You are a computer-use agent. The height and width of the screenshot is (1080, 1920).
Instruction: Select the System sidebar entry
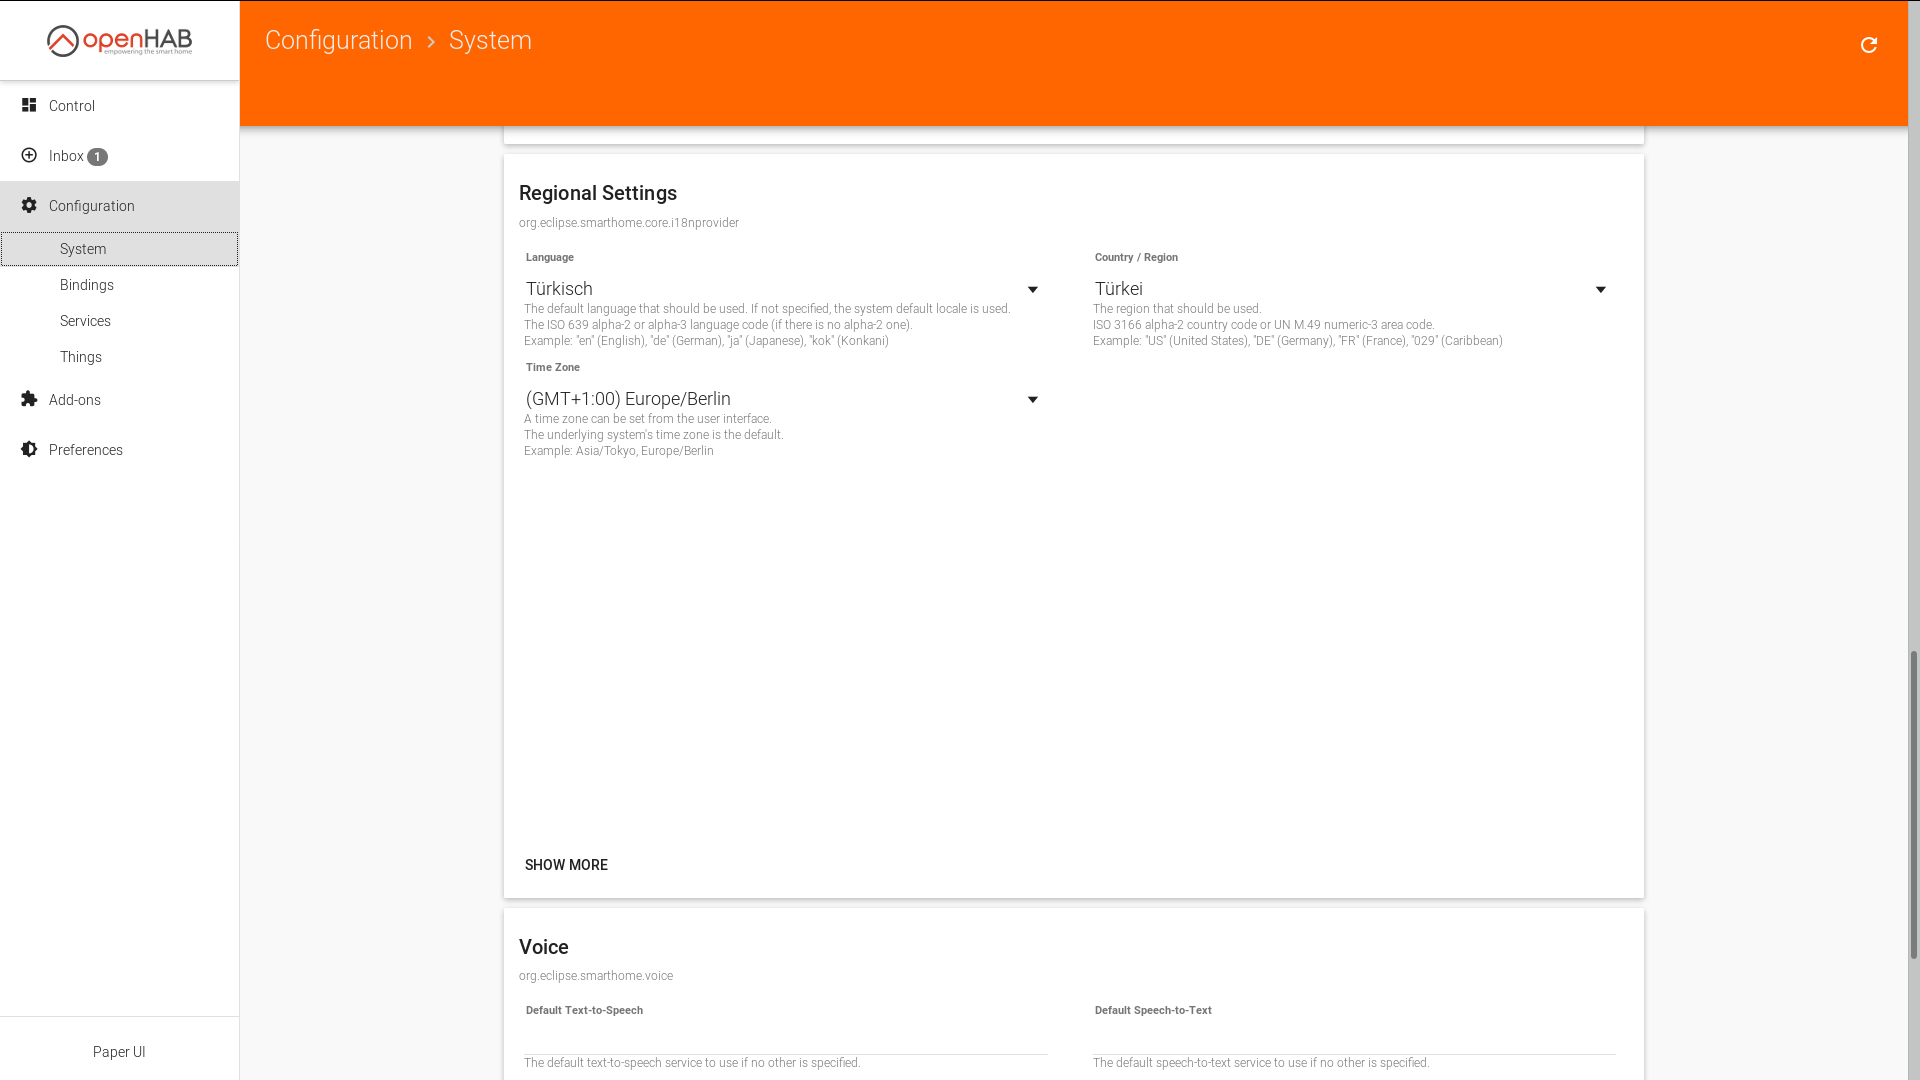83,248
